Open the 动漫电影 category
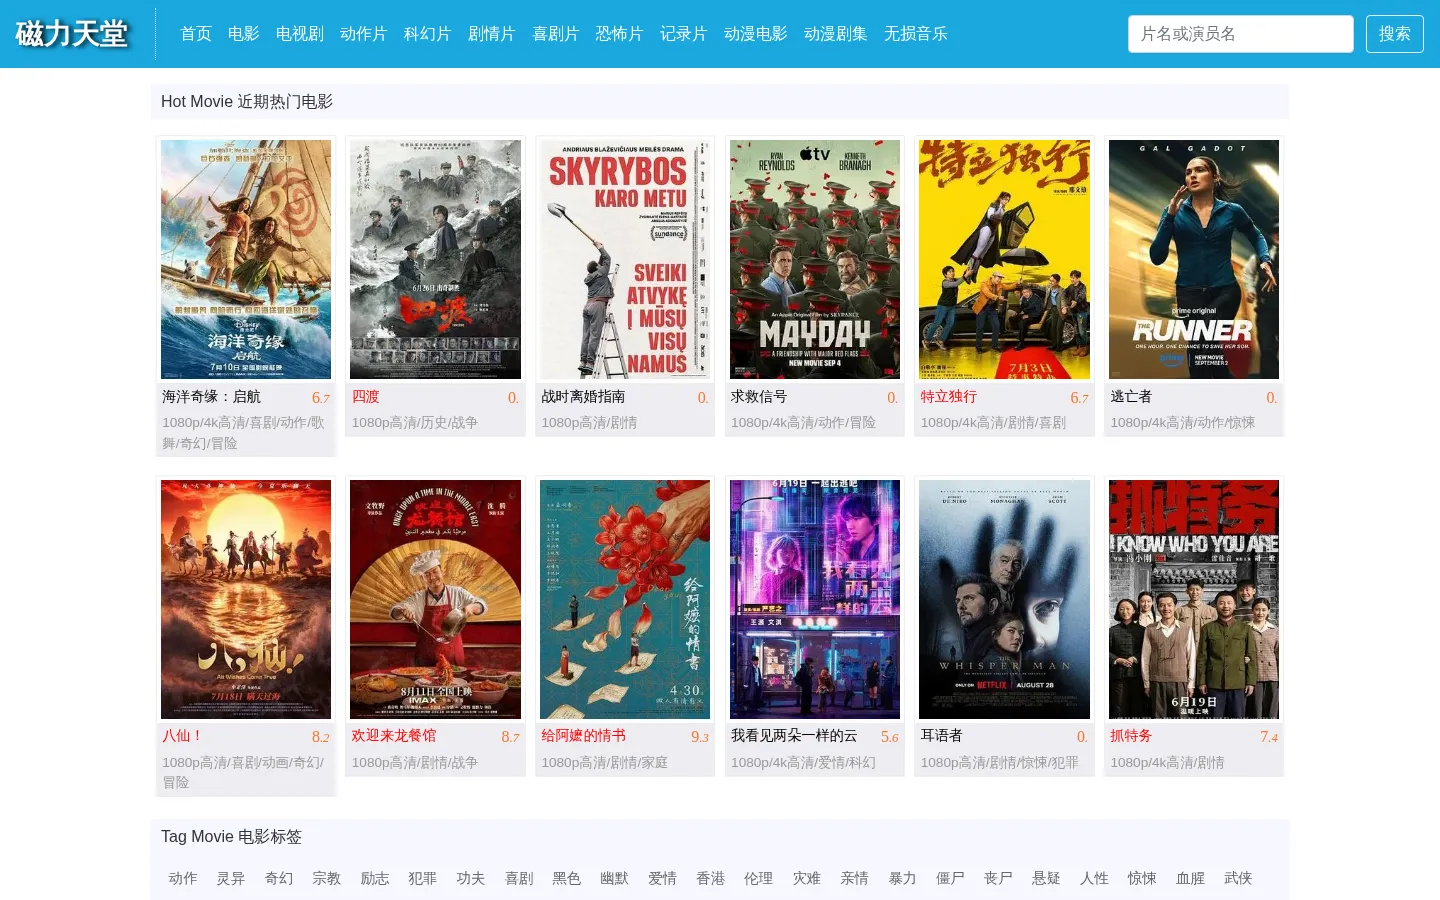Viewport: 1440px width, 900px height. pos(756,34)
